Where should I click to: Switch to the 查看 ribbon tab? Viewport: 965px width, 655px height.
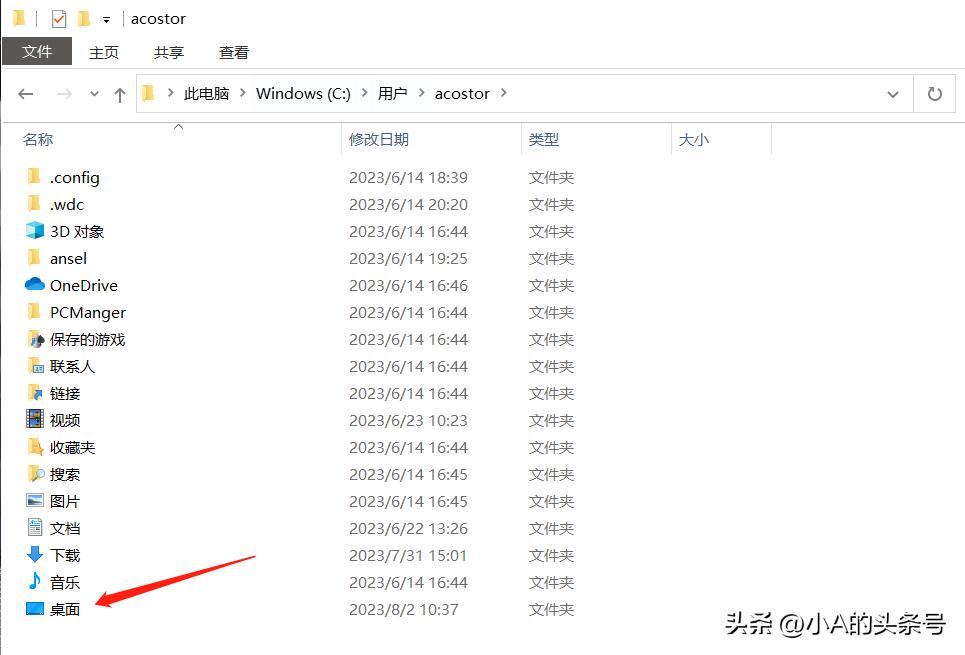pos(233,52)
